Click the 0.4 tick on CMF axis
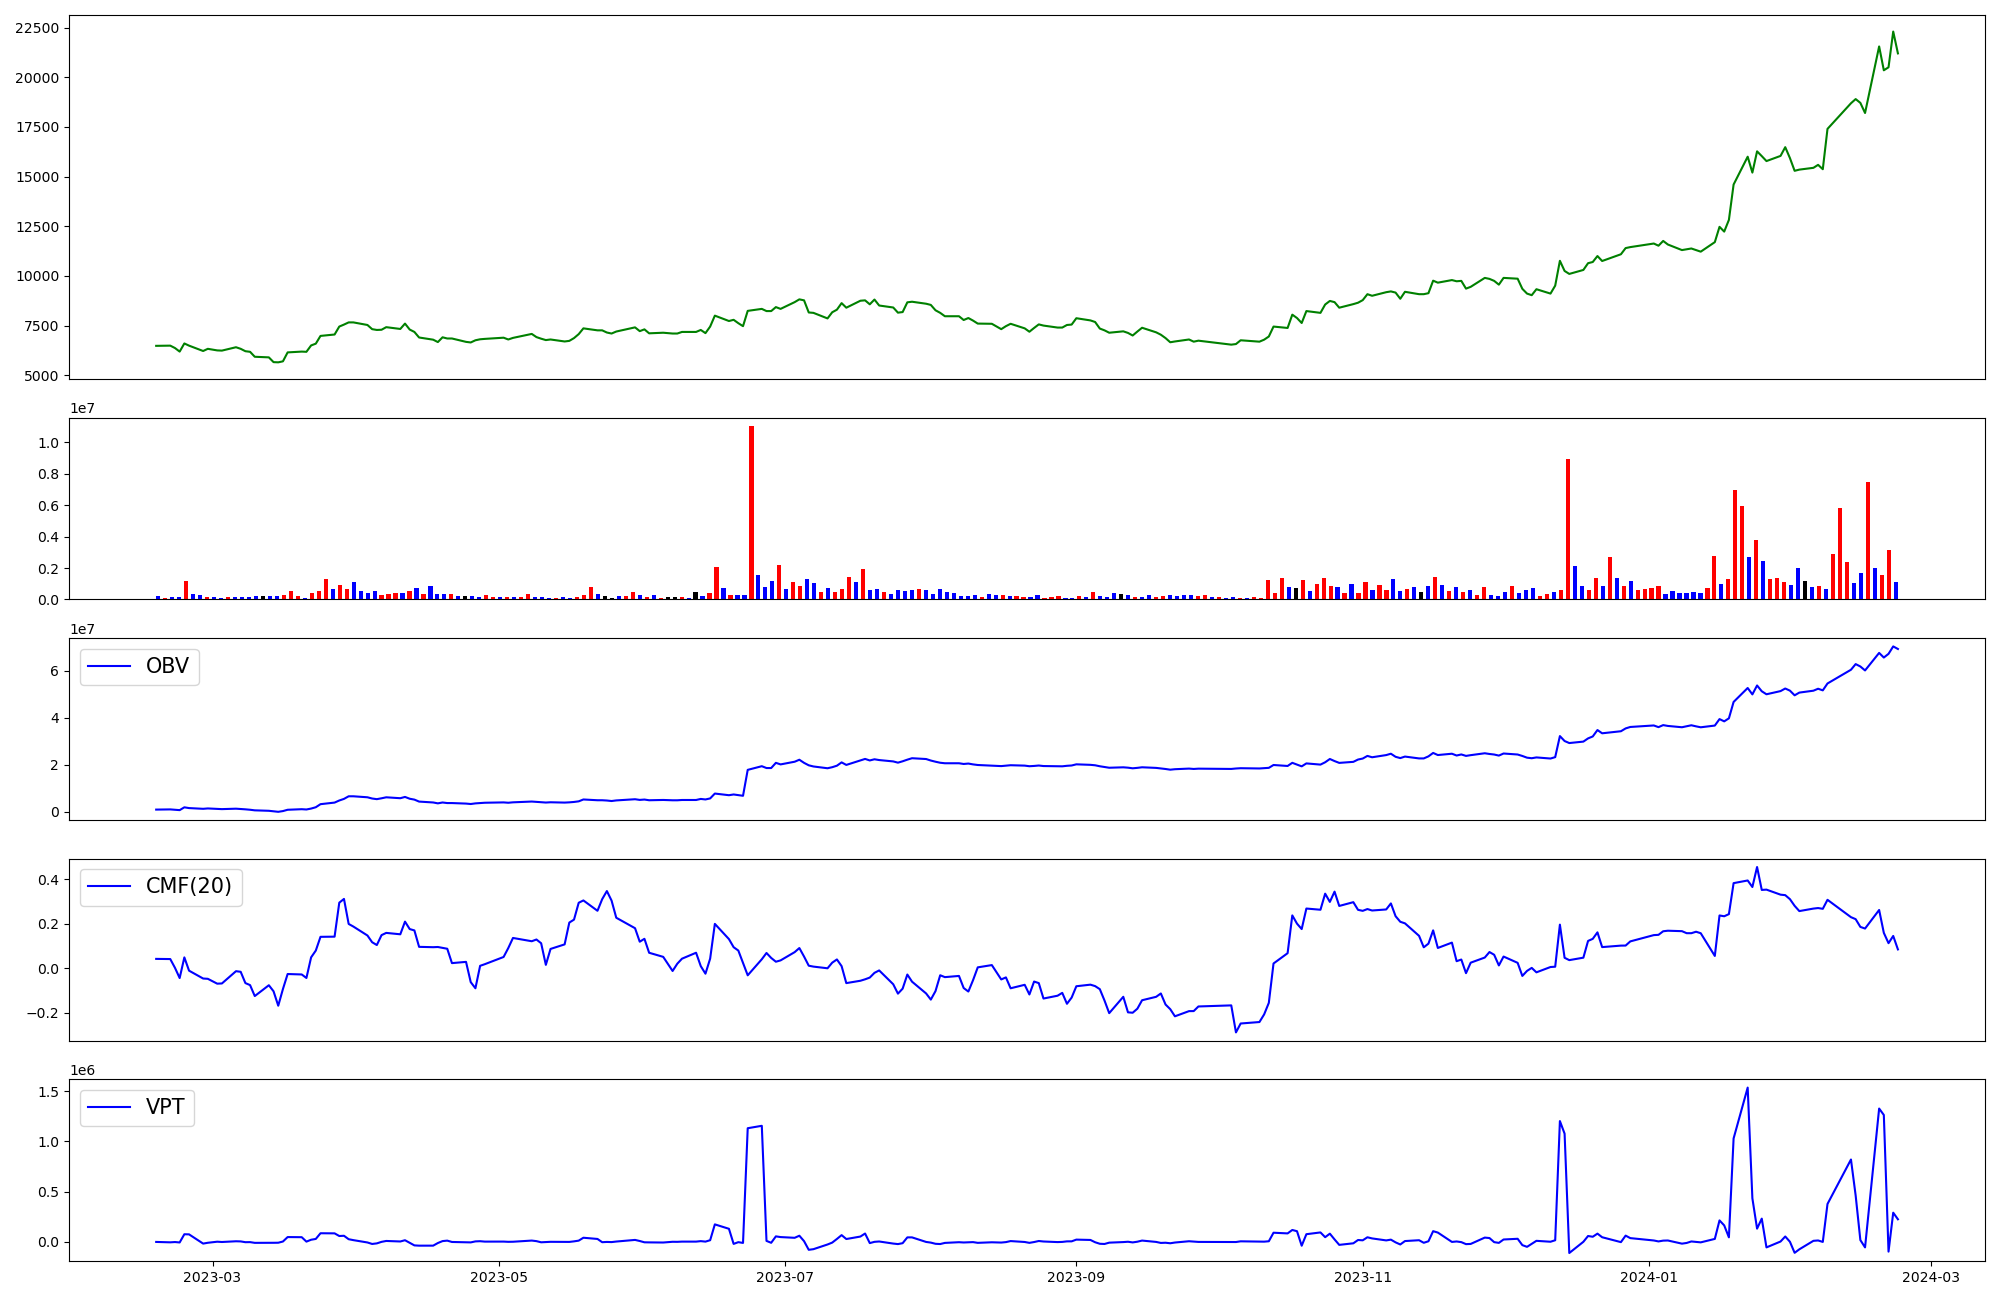This screenshot has height=1300, width=2000. click(x=49, y=880)
